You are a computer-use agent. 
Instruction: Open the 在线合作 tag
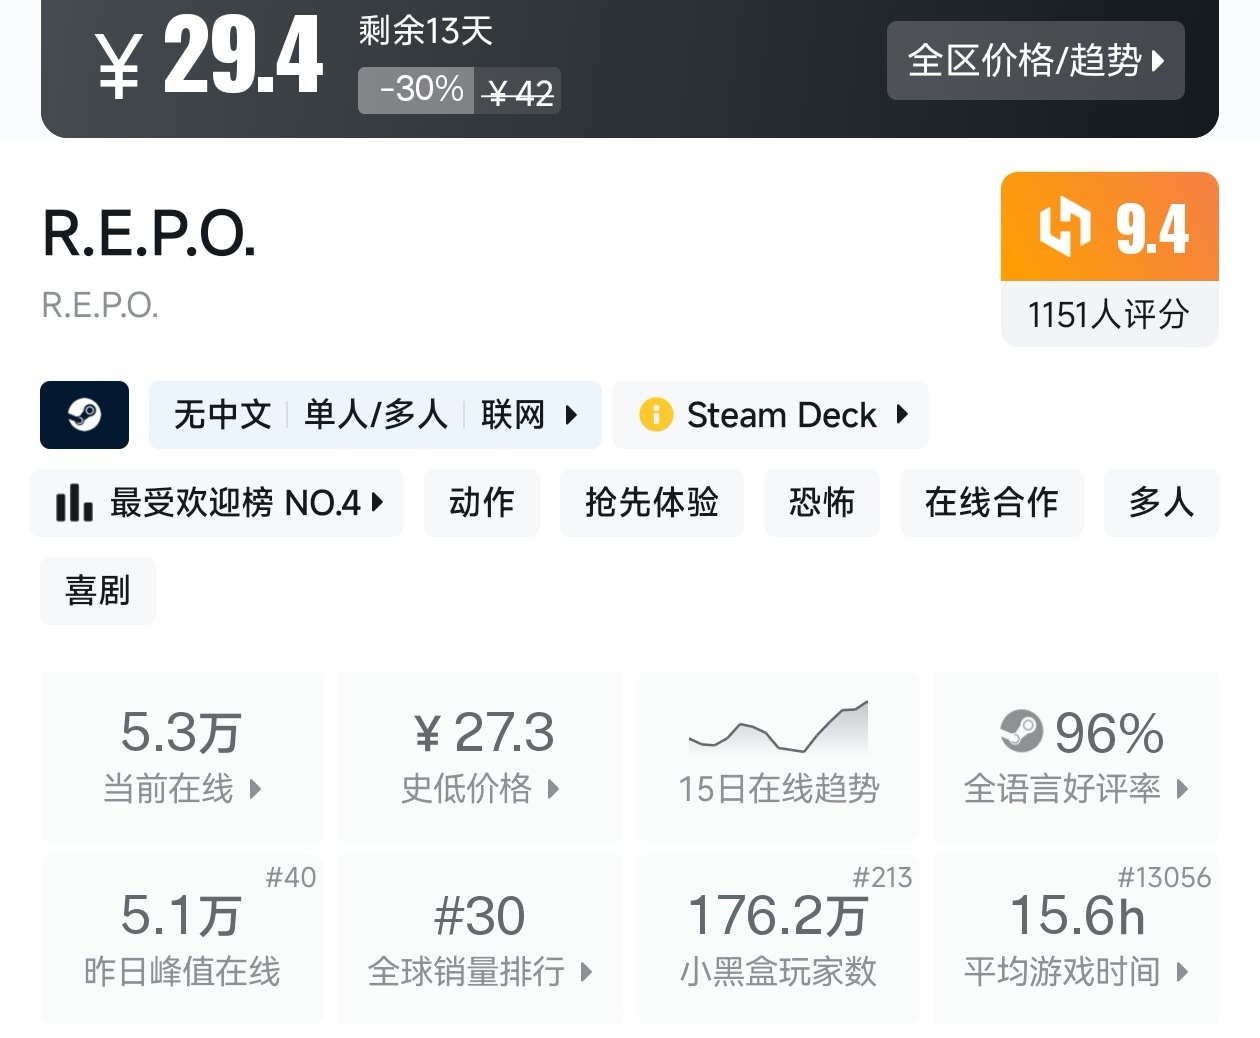pyautogui.click(x=991, y=503)
